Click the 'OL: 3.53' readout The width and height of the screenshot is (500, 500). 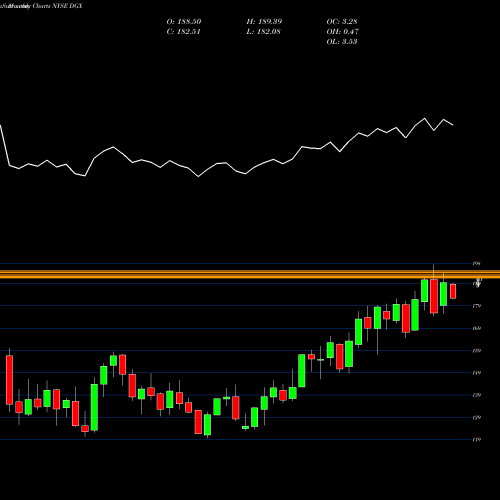(x=342, y=42)
